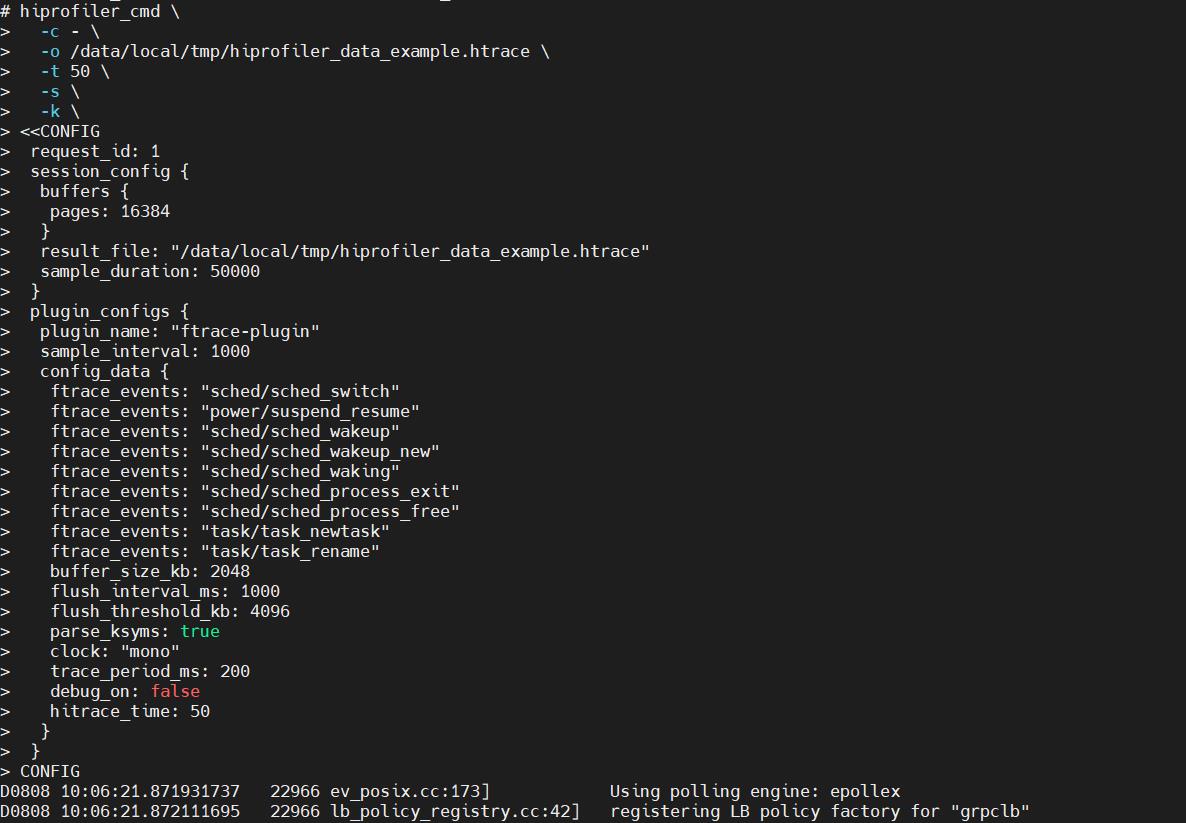The image size is (1186, 823).
Task: Click the "sched/sched_process_exit" event entry
Action: click(x=330, y=491)
